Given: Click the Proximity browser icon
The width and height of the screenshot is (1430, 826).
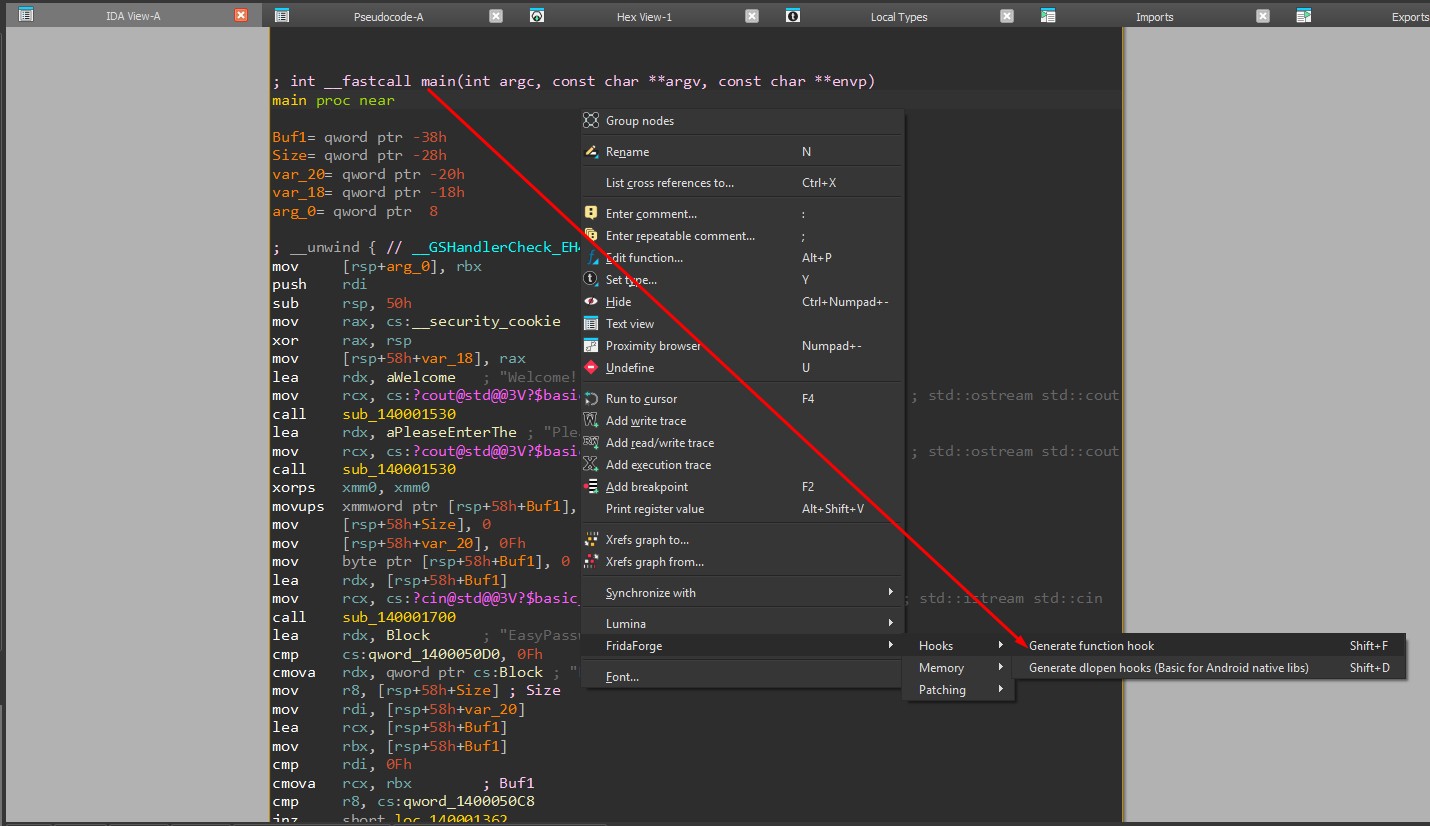Looking at the screenshot, I should pos(591,345).
